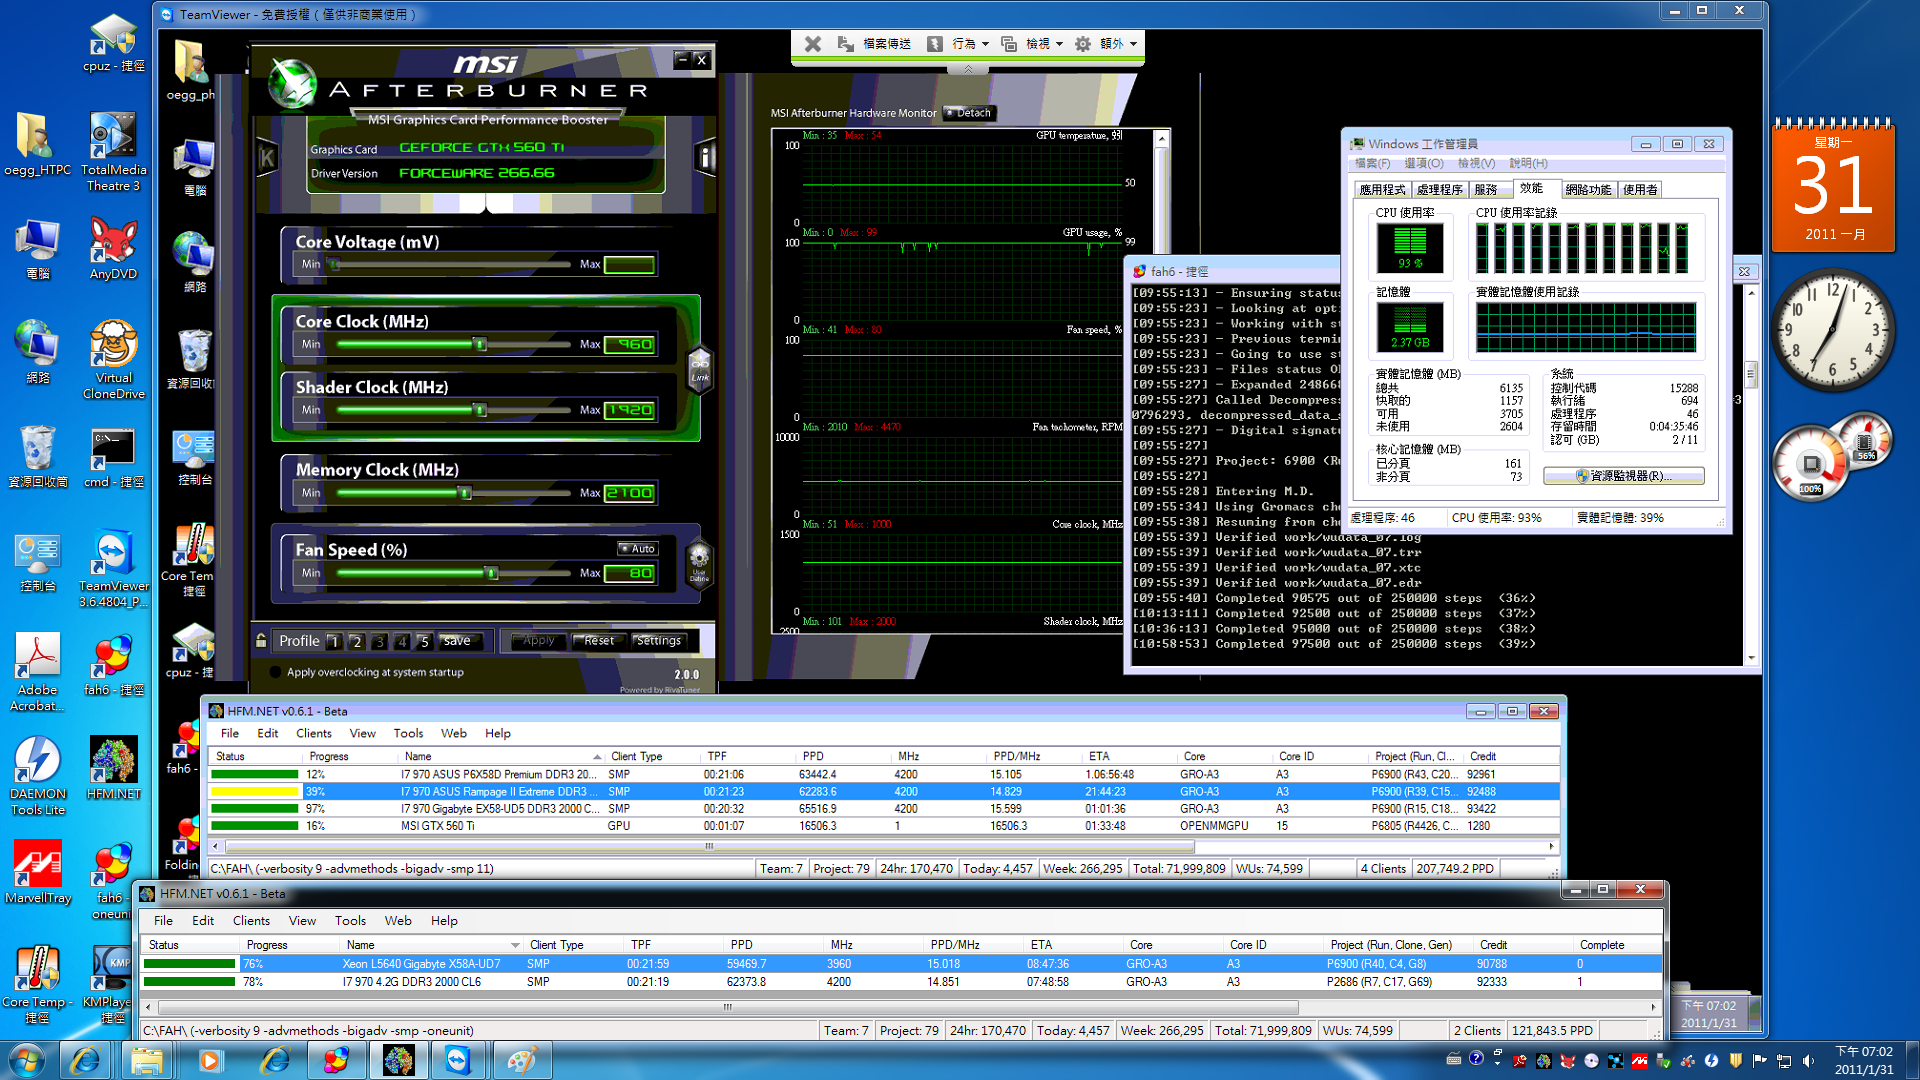Click the Memory Clock slider handle
Screen dimensions: 1920x1080
point(464,493)
